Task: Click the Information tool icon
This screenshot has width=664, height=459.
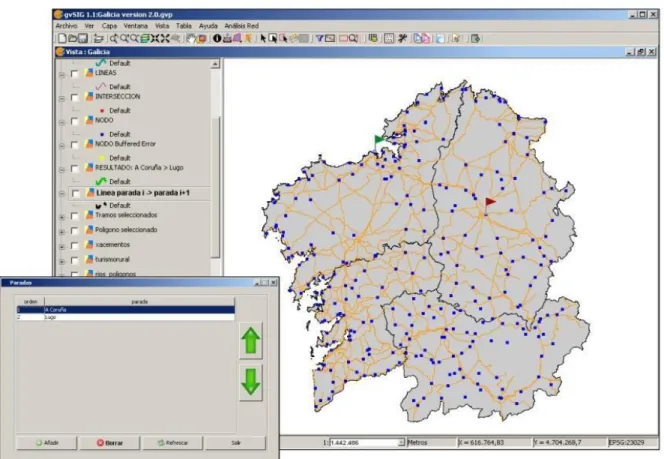Action: pos(217,39)
